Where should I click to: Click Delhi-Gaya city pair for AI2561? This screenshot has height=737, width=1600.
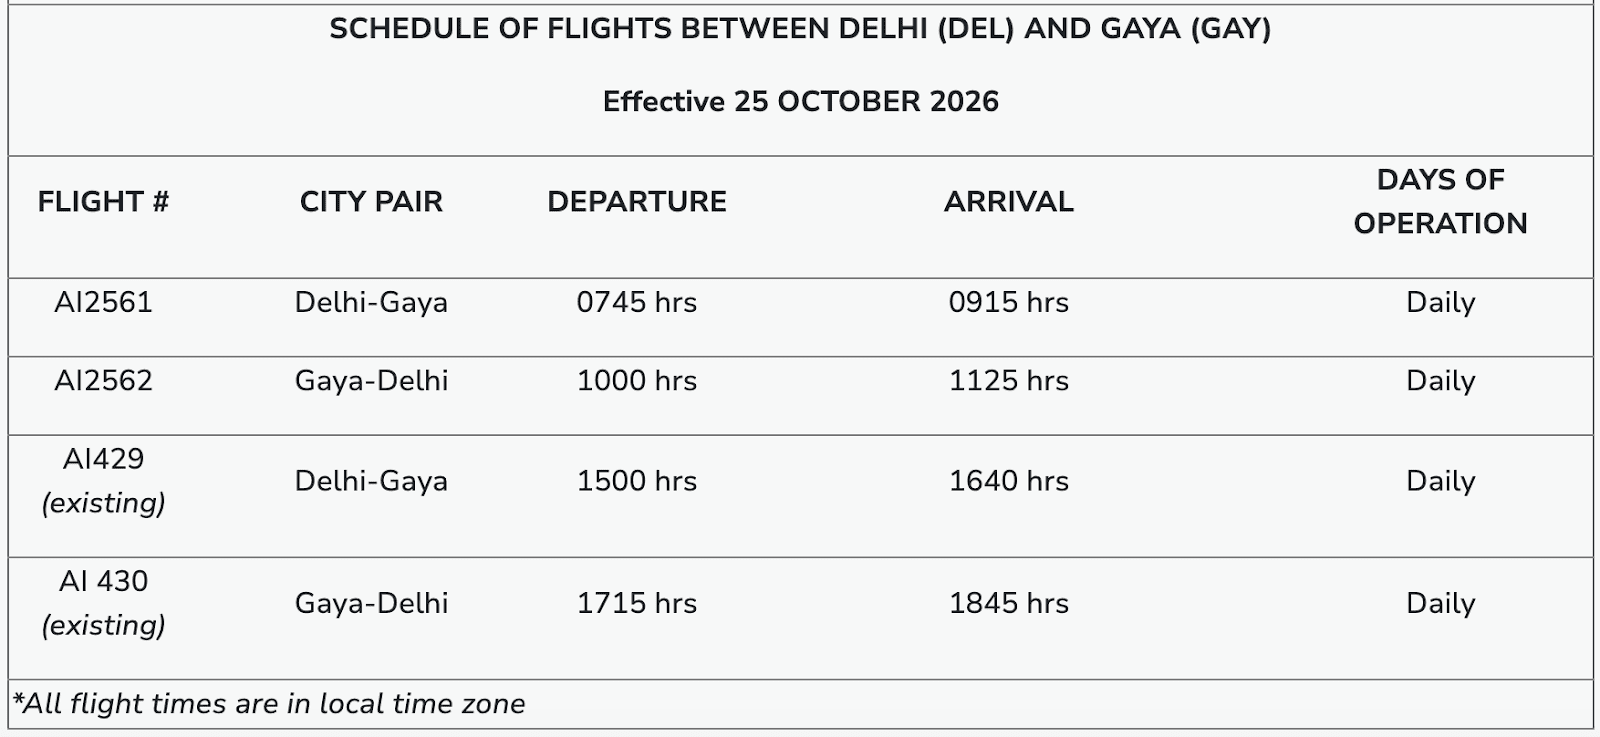click(x=371, y=303)
